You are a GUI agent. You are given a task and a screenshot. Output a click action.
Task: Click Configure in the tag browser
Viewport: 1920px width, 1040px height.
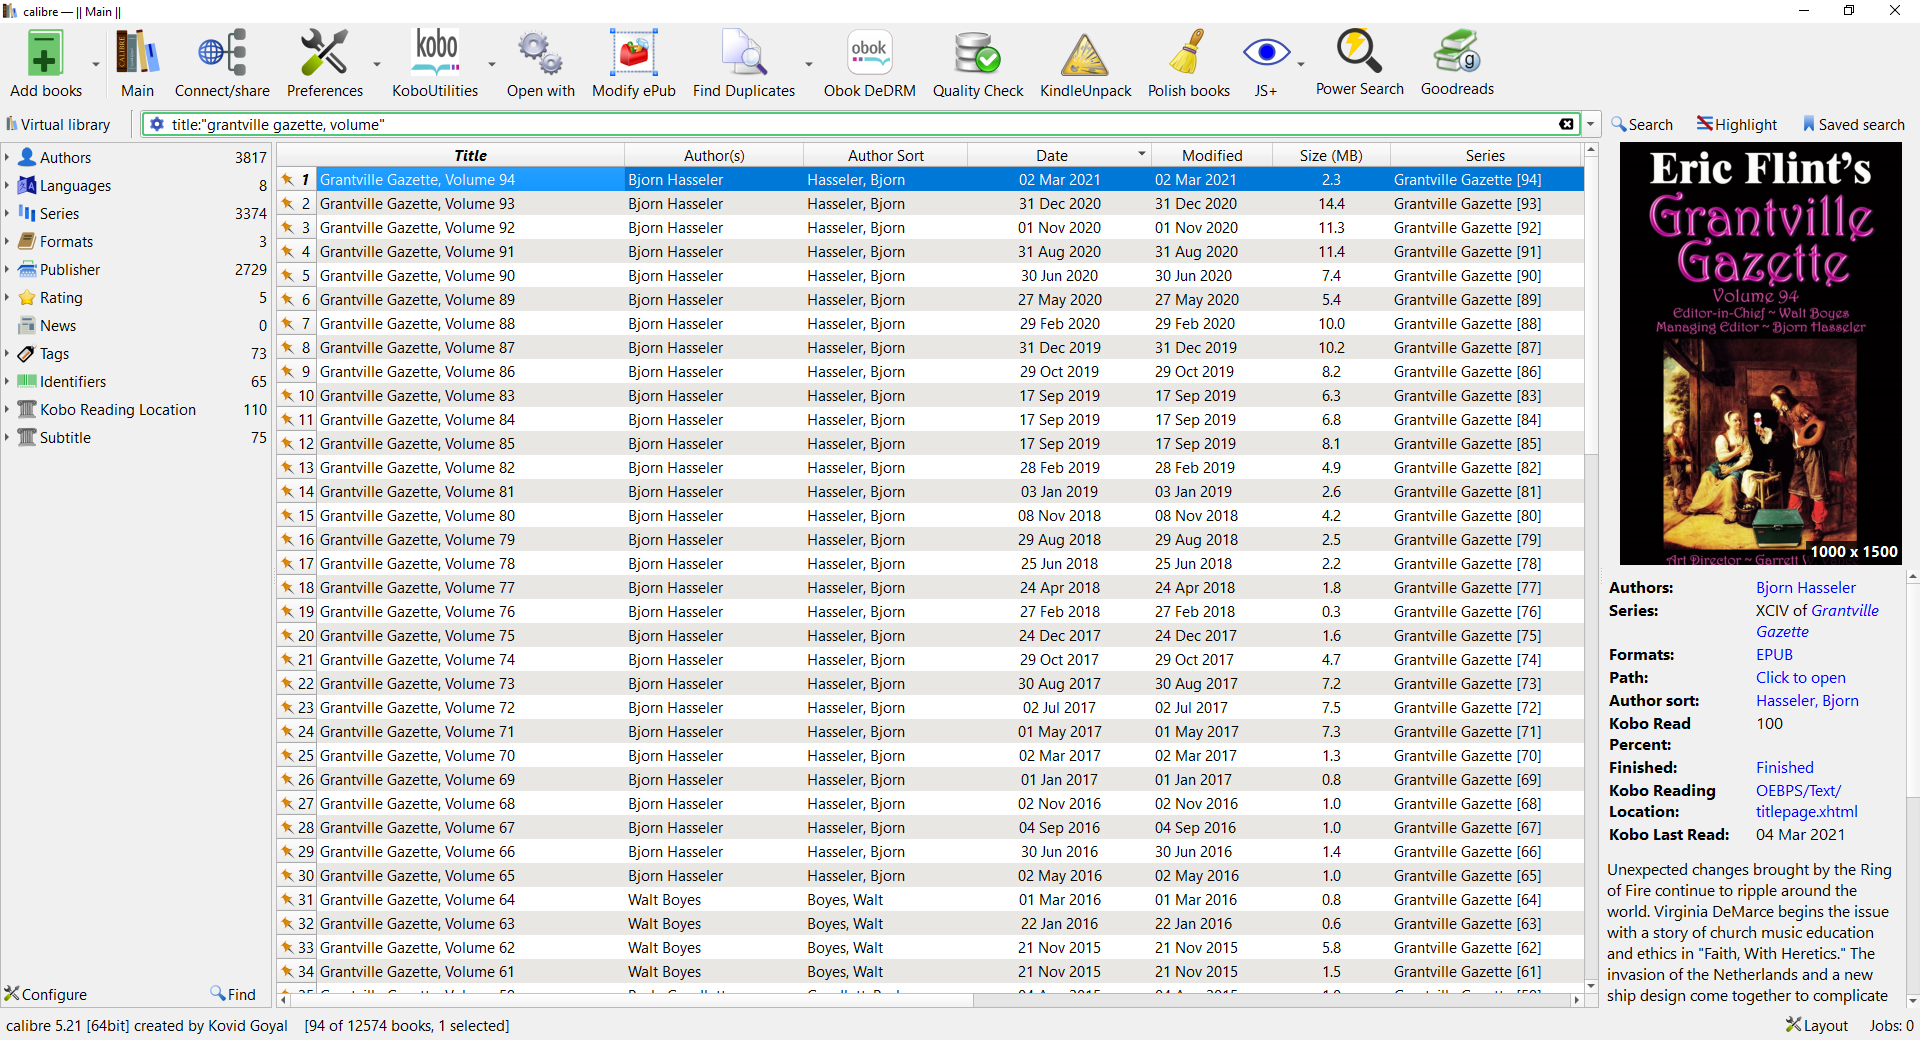click(46, 994)
